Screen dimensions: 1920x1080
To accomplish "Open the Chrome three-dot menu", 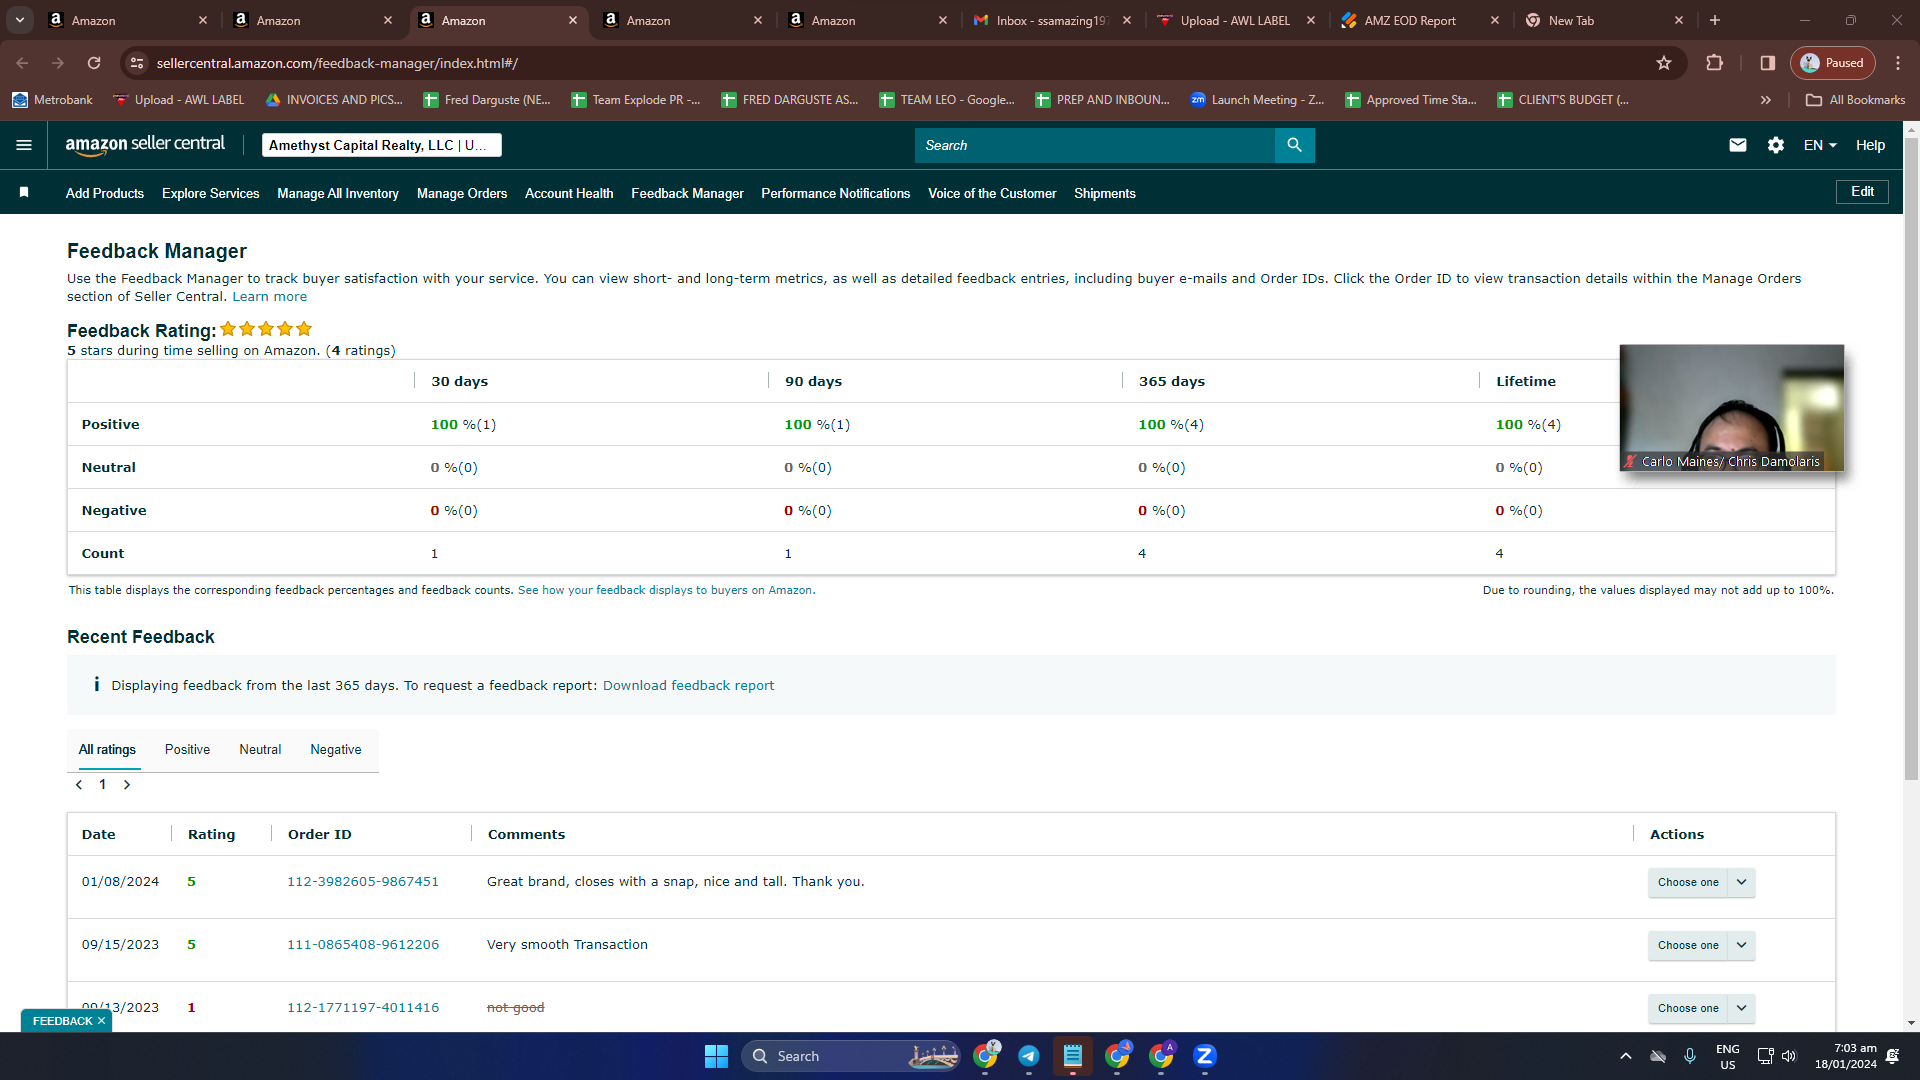I will click(x=1898, y=63).
